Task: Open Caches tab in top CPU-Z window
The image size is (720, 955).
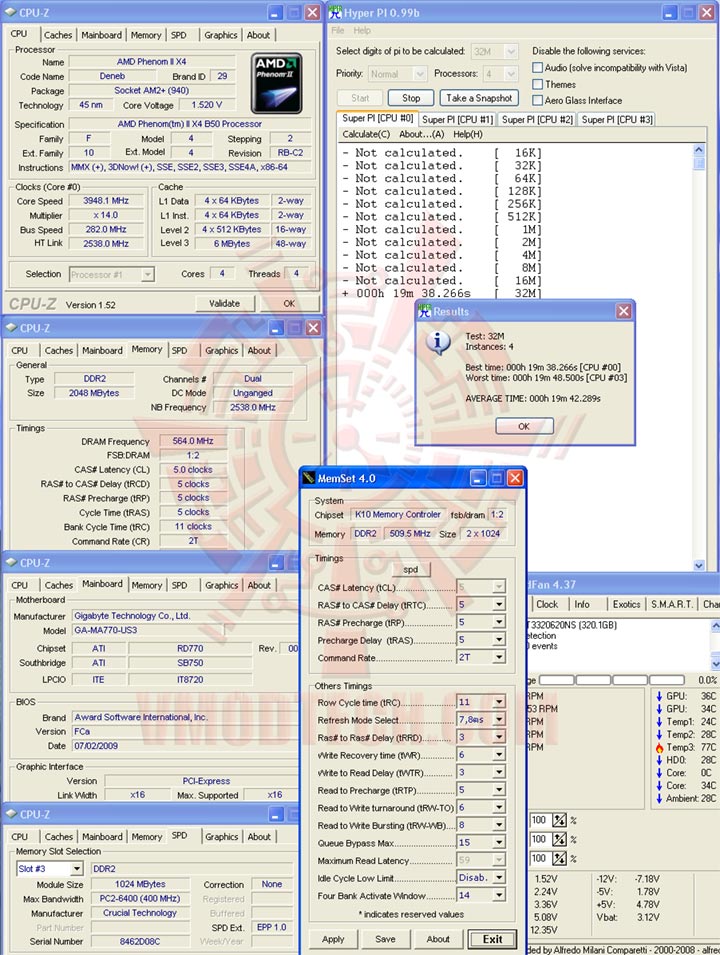Action: (x=58, y=35)
